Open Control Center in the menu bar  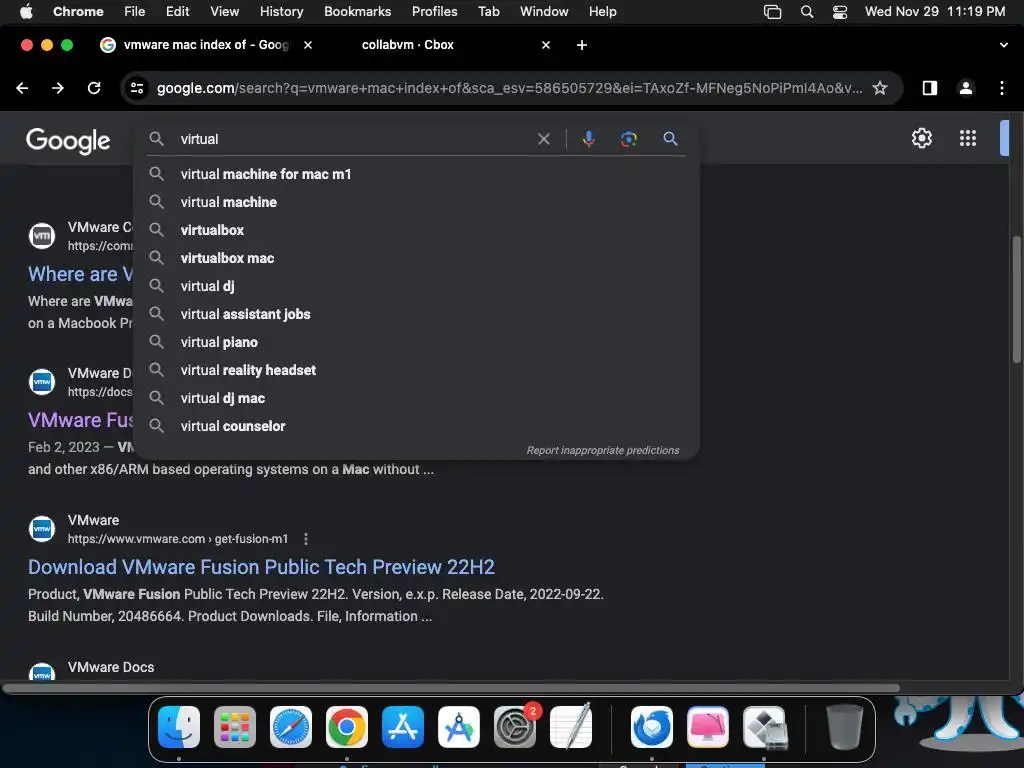click(840, 12)
